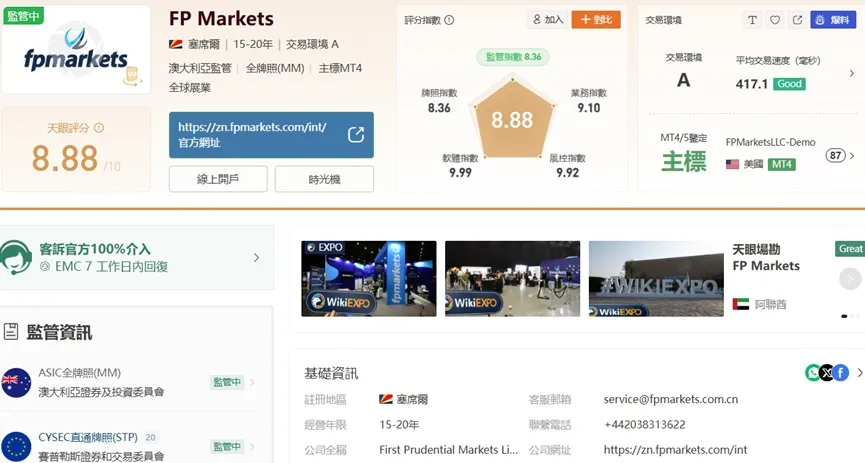Click the X (Twitter) social icon
The image size is (865, 463).
pyautogui.click(x=826, y=373)
